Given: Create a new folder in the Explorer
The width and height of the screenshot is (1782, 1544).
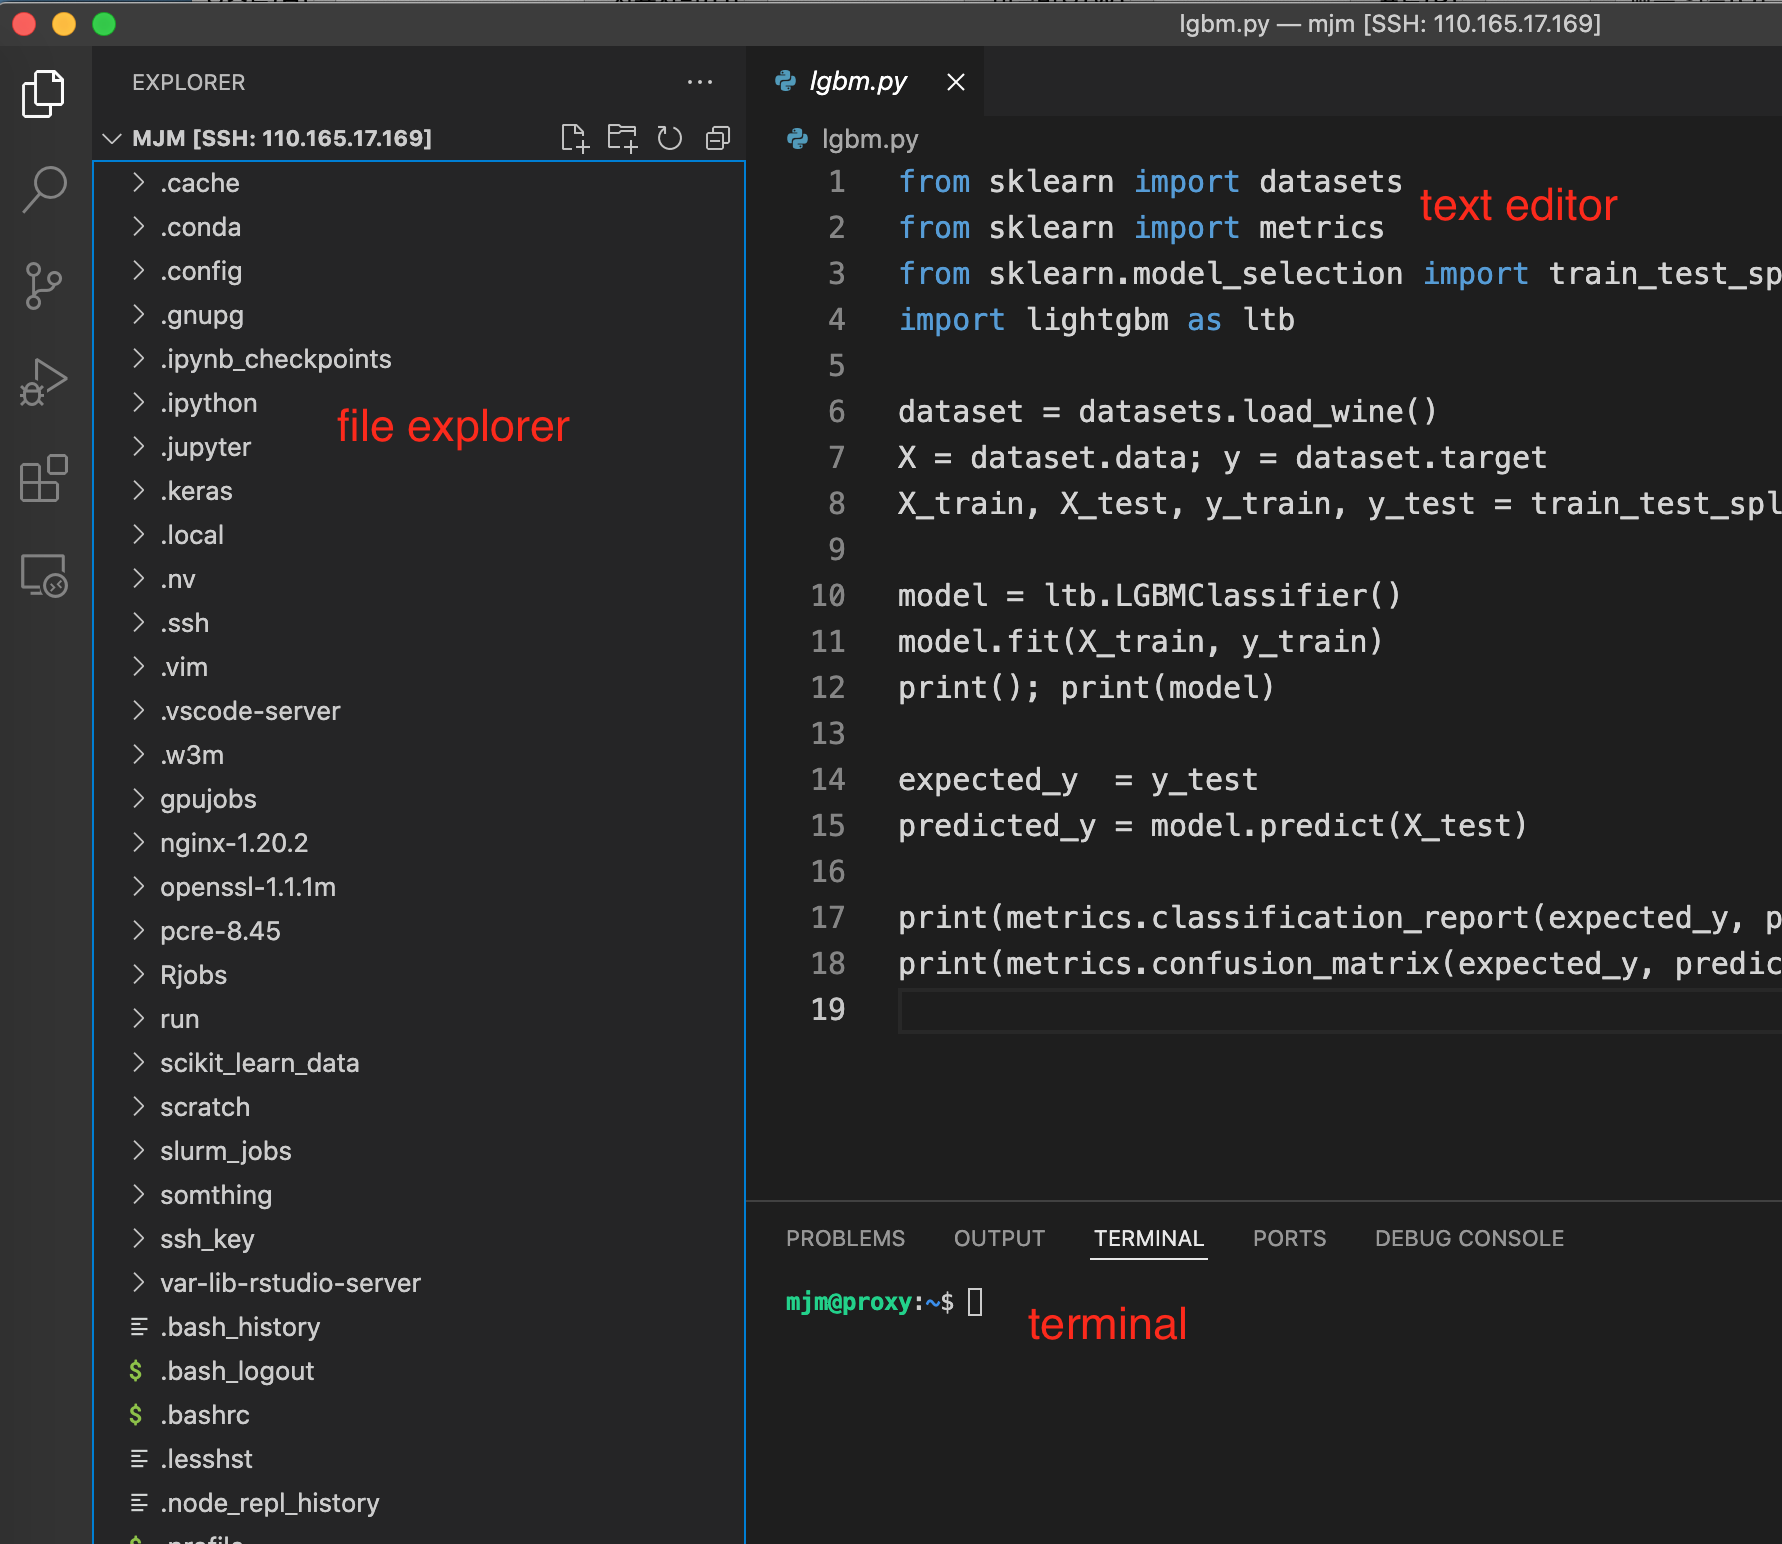Looking at the screenshot, I should (622, 138).
